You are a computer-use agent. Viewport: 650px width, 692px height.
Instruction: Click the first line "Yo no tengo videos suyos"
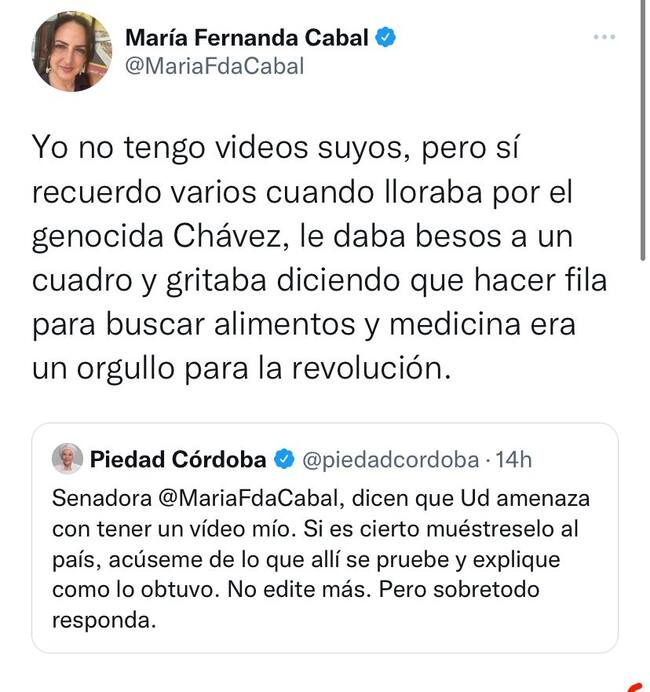tap(218, 148)
